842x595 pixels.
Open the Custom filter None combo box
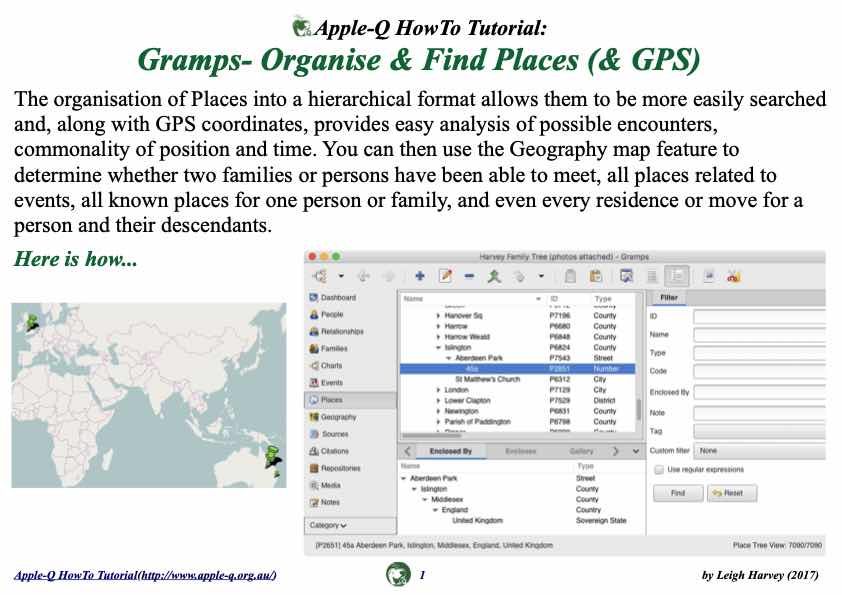click(760, 451)
